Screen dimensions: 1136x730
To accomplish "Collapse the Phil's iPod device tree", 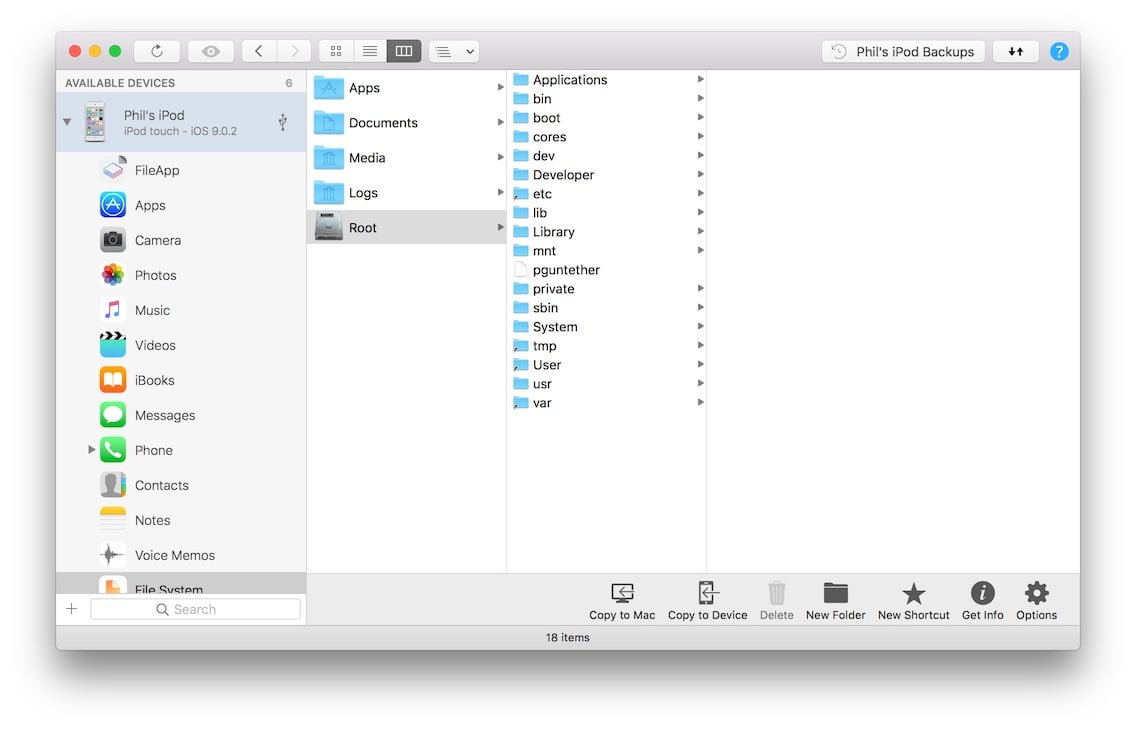I will (x=67, y=122).
